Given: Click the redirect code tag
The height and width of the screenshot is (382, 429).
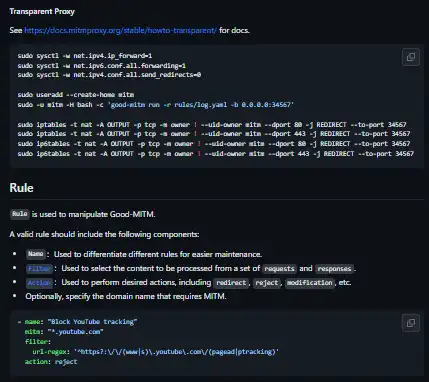Looking at the screenshot, I should point(231,283).
